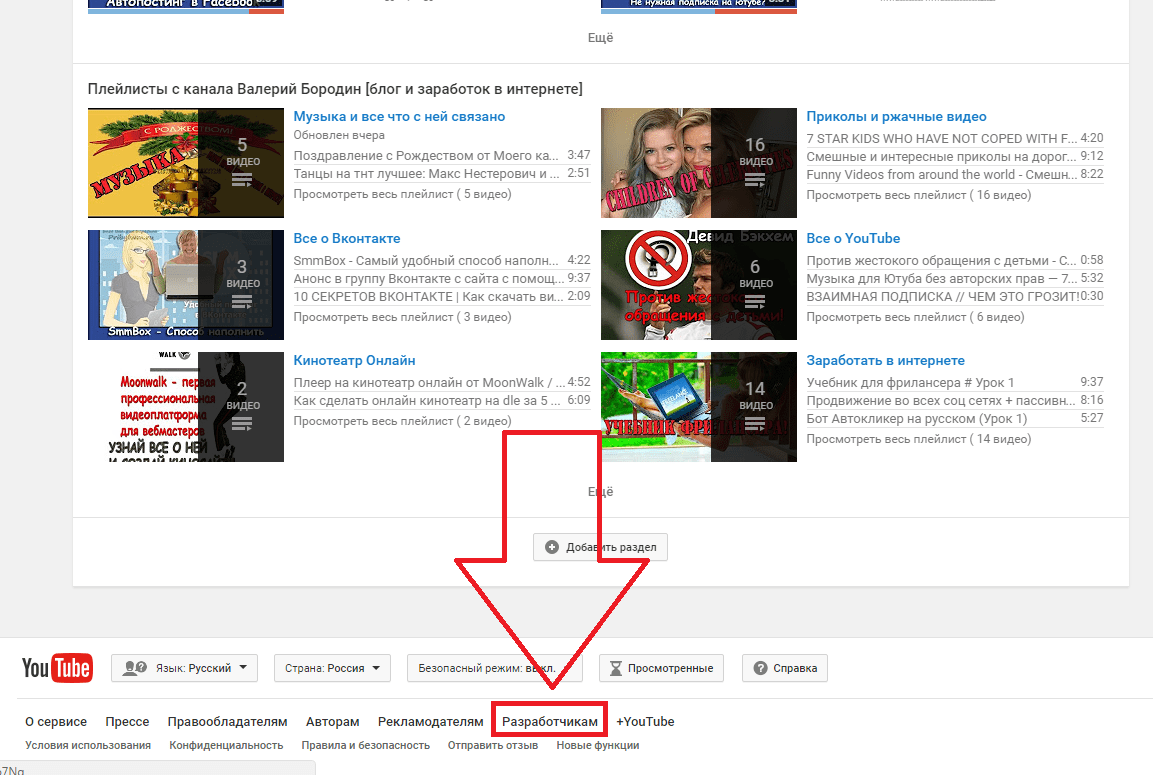Click Просмотреть весь плейлист ( 14 видео)
Image resolution: width=1153 pixels, height=775 pixels.
(x=918, y=439)
